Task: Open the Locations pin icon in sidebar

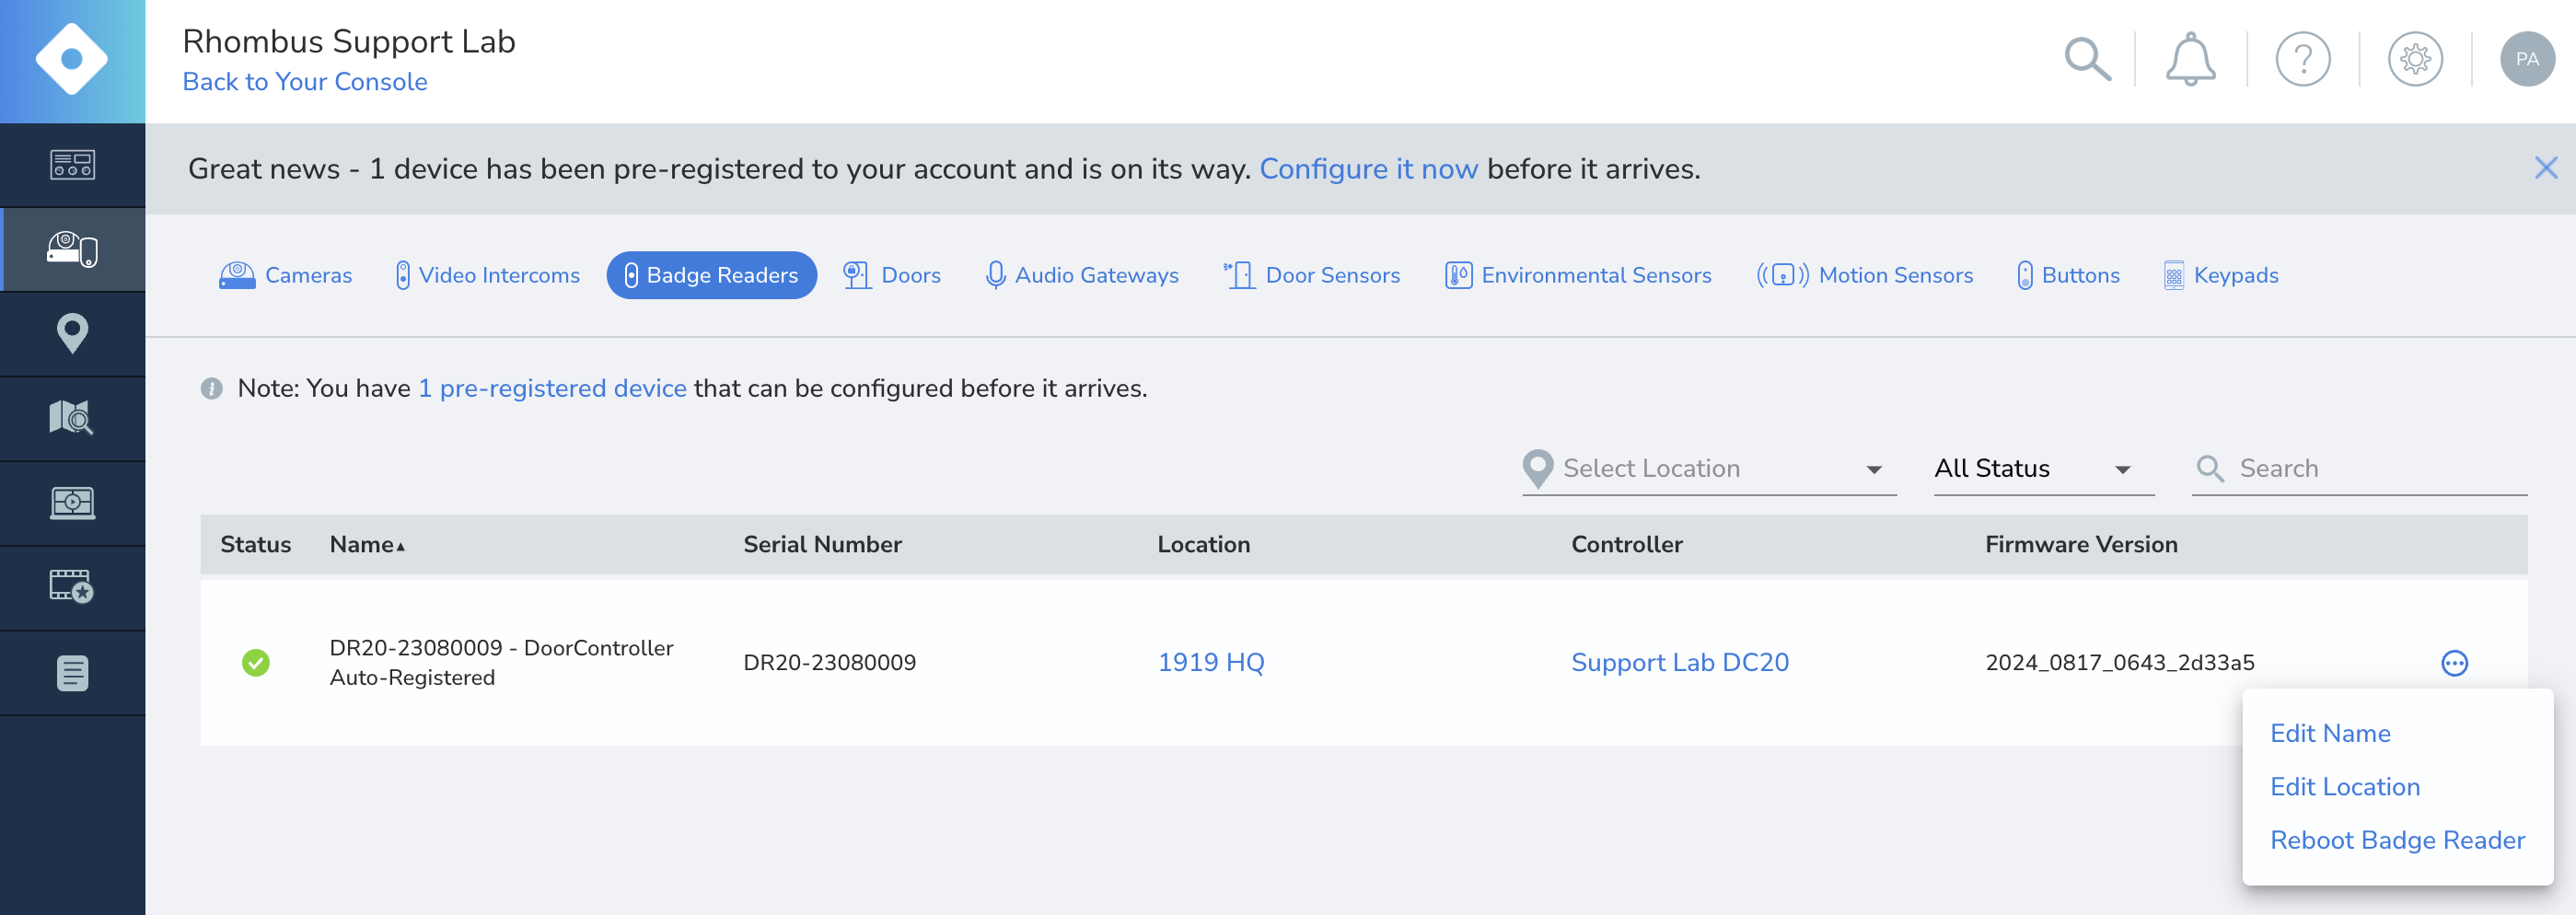Action: pos(73,333)
